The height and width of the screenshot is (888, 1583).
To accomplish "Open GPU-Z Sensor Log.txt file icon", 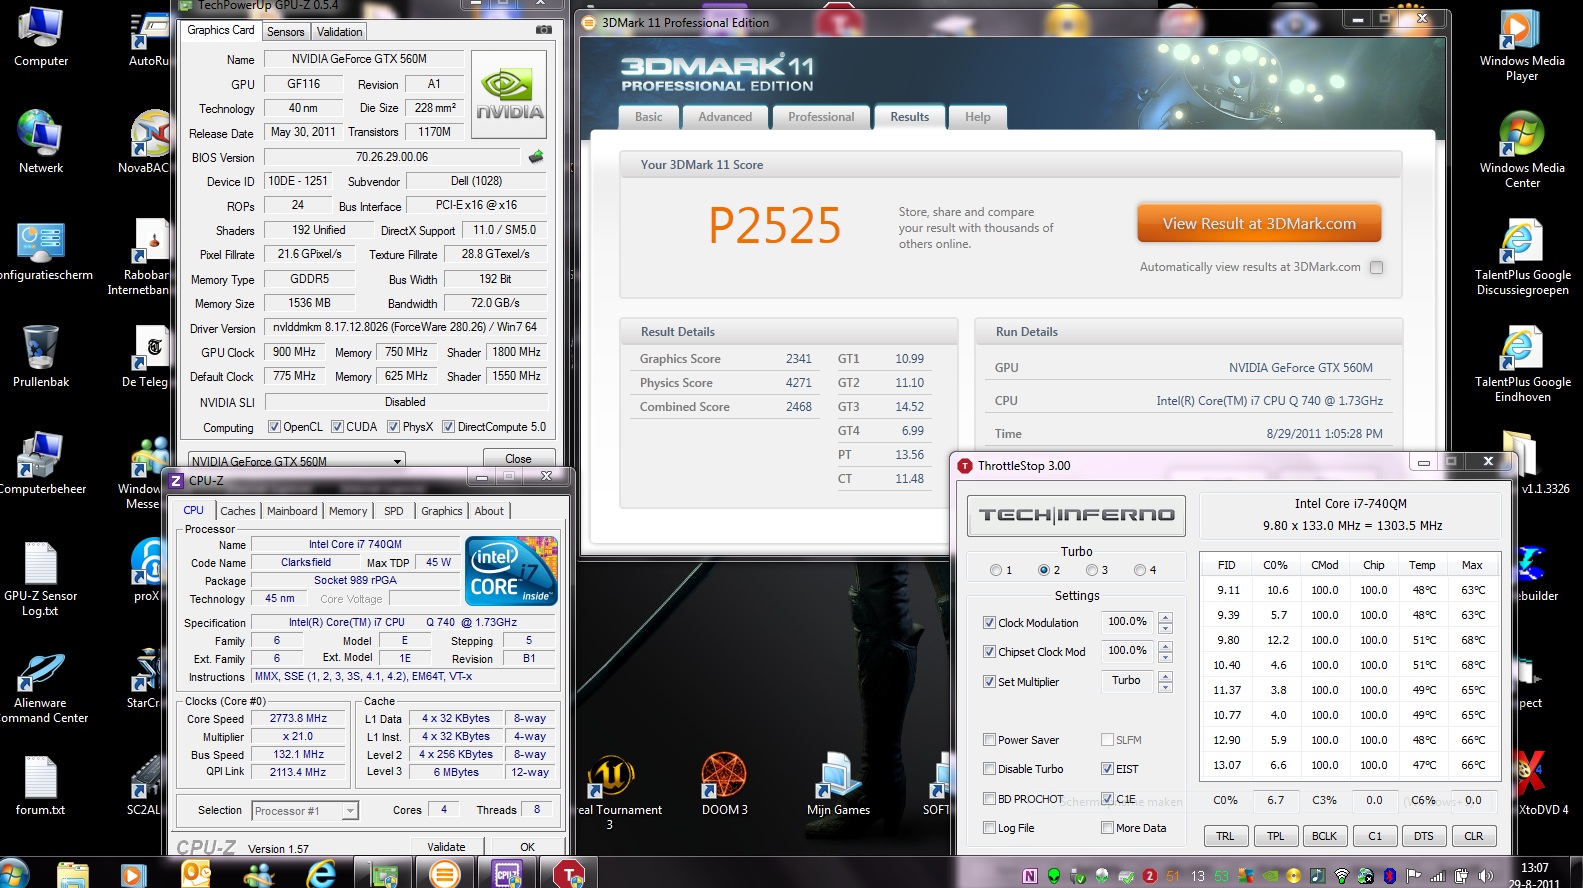I will click(41, 578).
